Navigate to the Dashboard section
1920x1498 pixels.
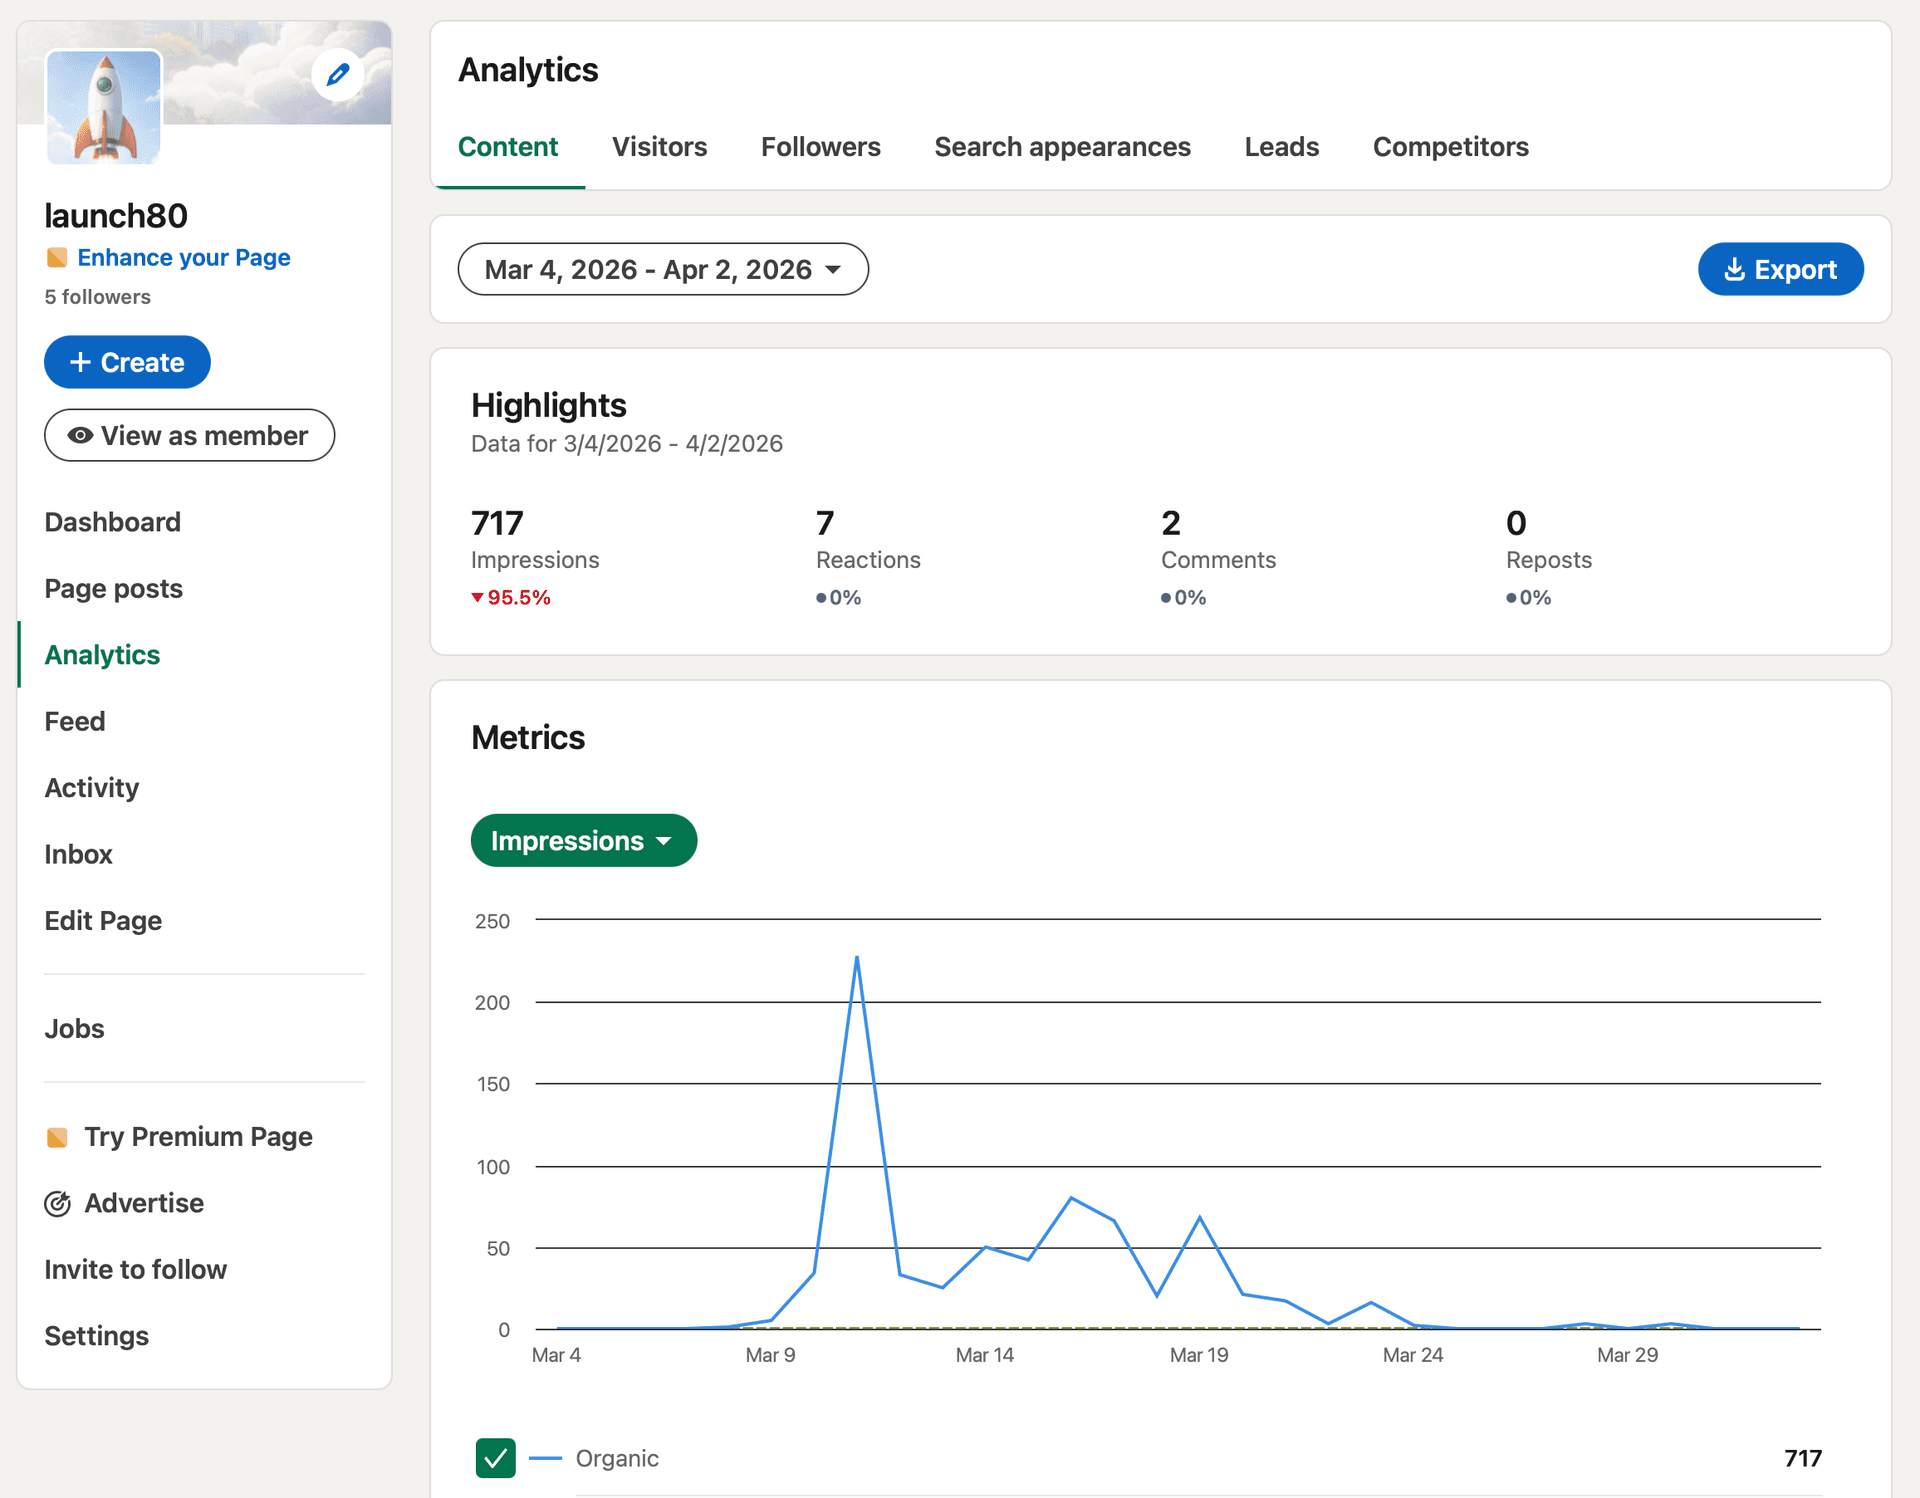click(x=112, y=521)
